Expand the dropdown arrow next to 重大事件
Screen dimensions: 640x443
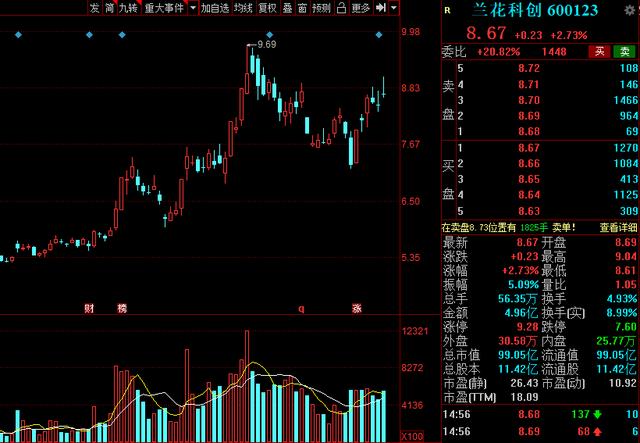pos(193,8)
